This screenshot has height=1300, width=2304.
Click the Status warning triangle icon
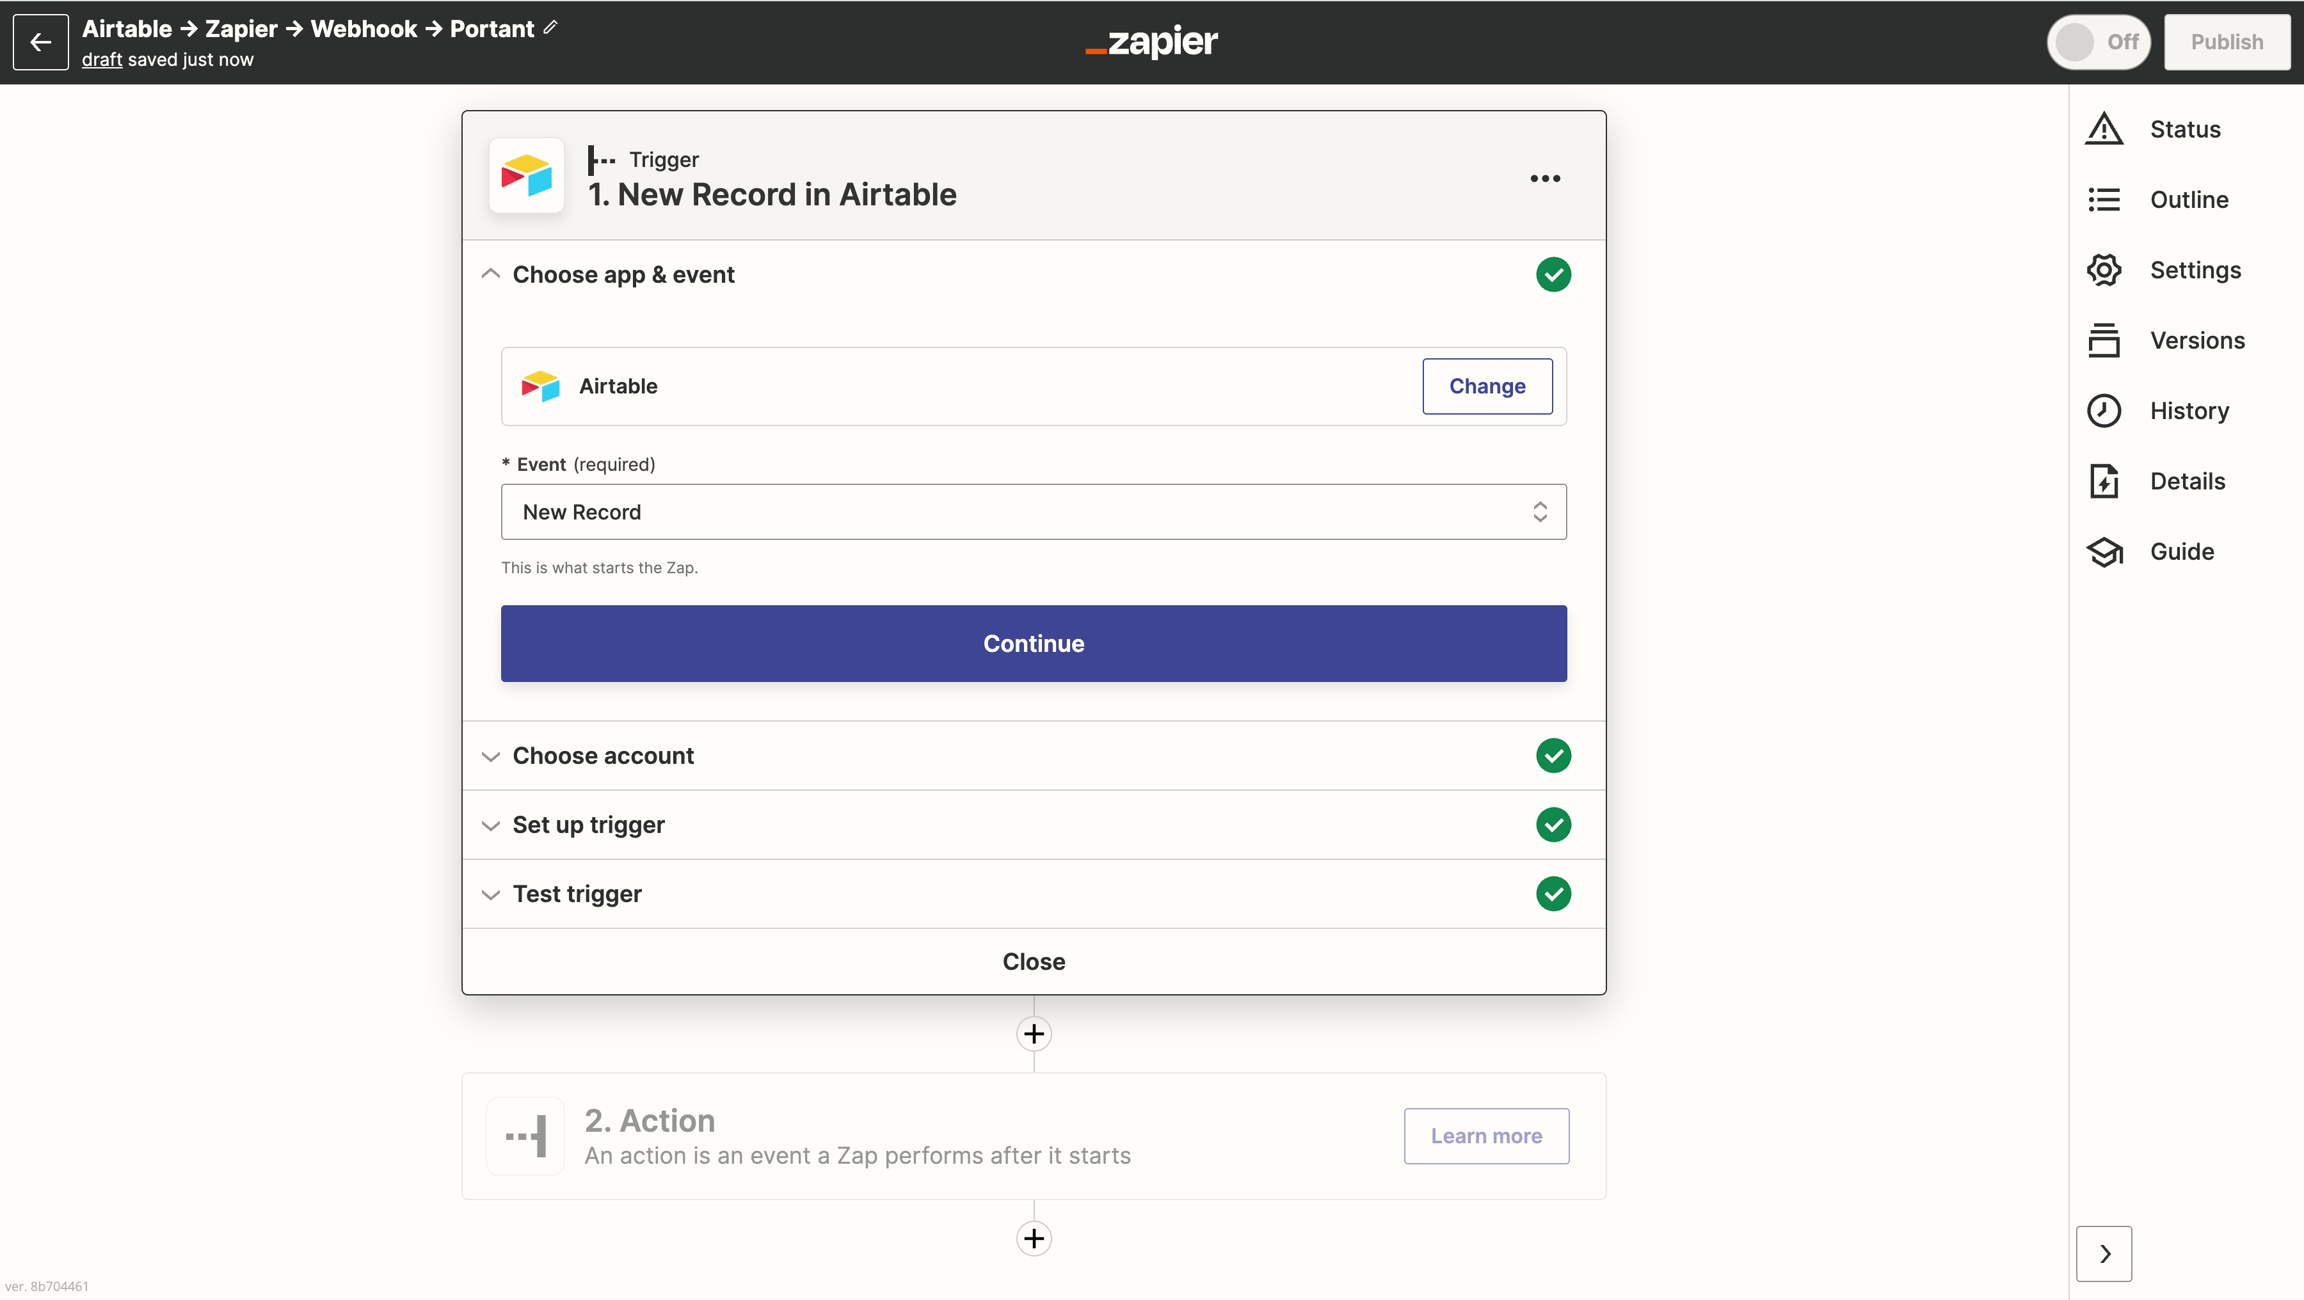2104,129
